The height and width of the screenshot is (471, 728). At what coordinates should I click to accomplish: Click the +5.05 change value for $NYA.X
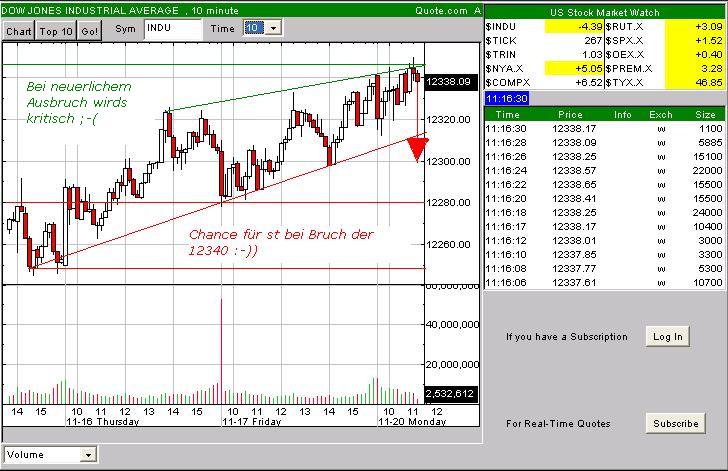point(589,69)
